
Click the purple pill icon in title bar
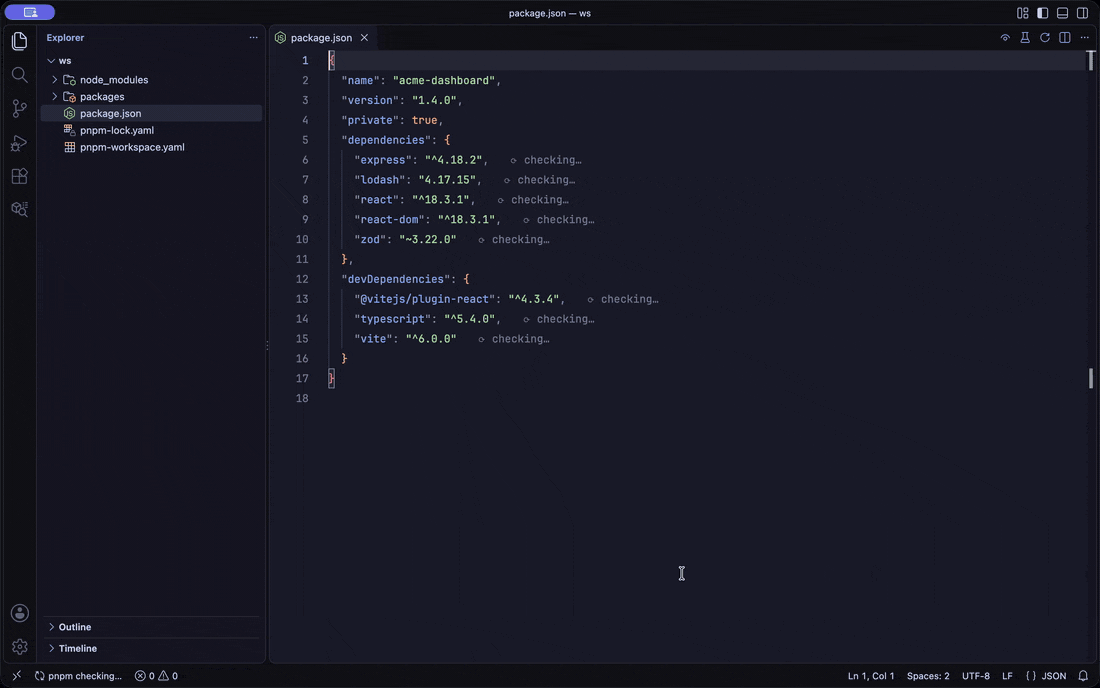click(29, 12)
